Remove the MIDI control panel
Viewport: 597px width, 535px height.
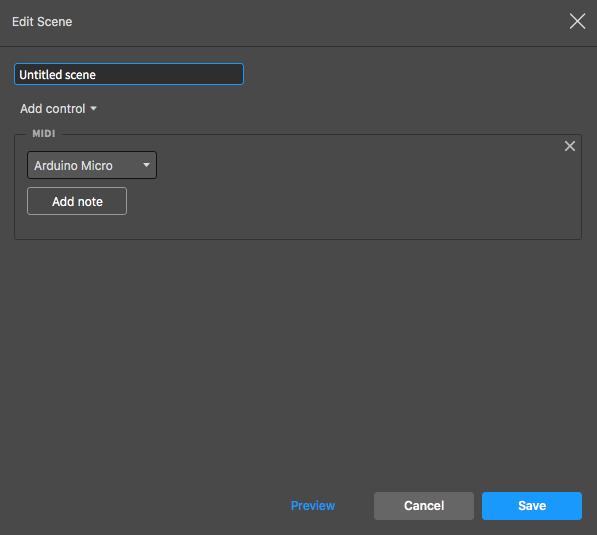point(570,146)
